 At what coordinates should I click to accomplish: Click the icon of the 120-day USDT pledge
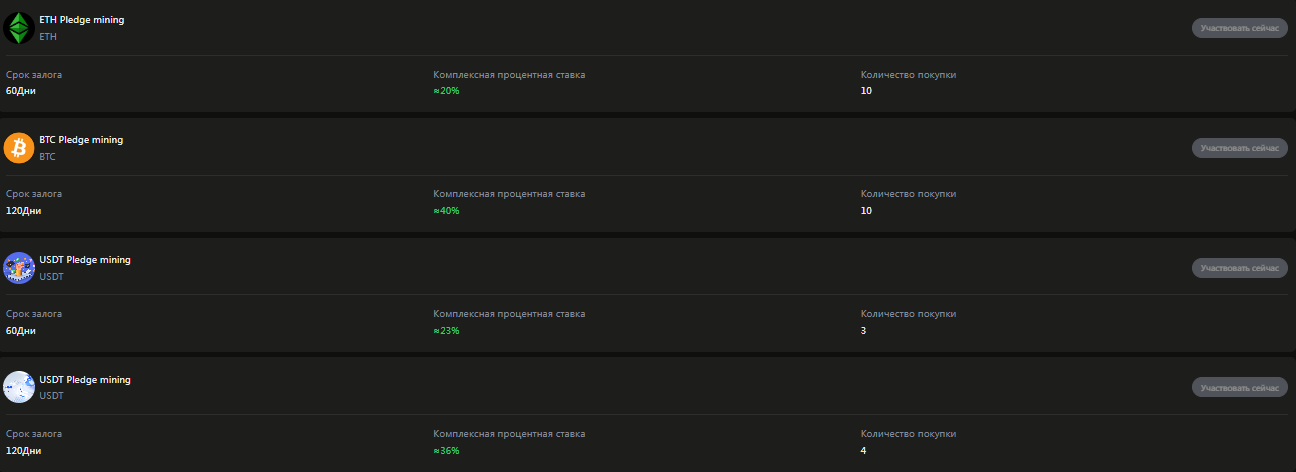point(19,387)
